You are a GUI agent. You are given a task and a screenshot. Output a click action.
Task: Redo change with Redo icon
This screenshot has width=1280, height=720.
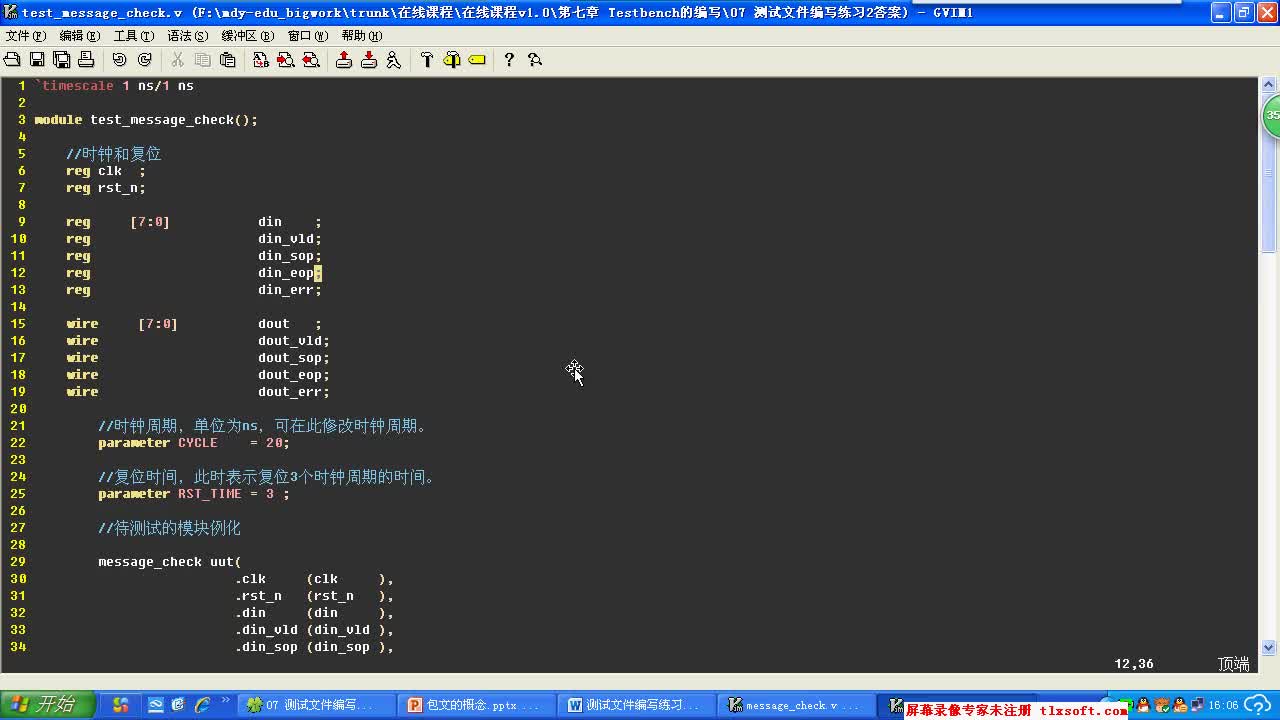(x=144, y=60)
